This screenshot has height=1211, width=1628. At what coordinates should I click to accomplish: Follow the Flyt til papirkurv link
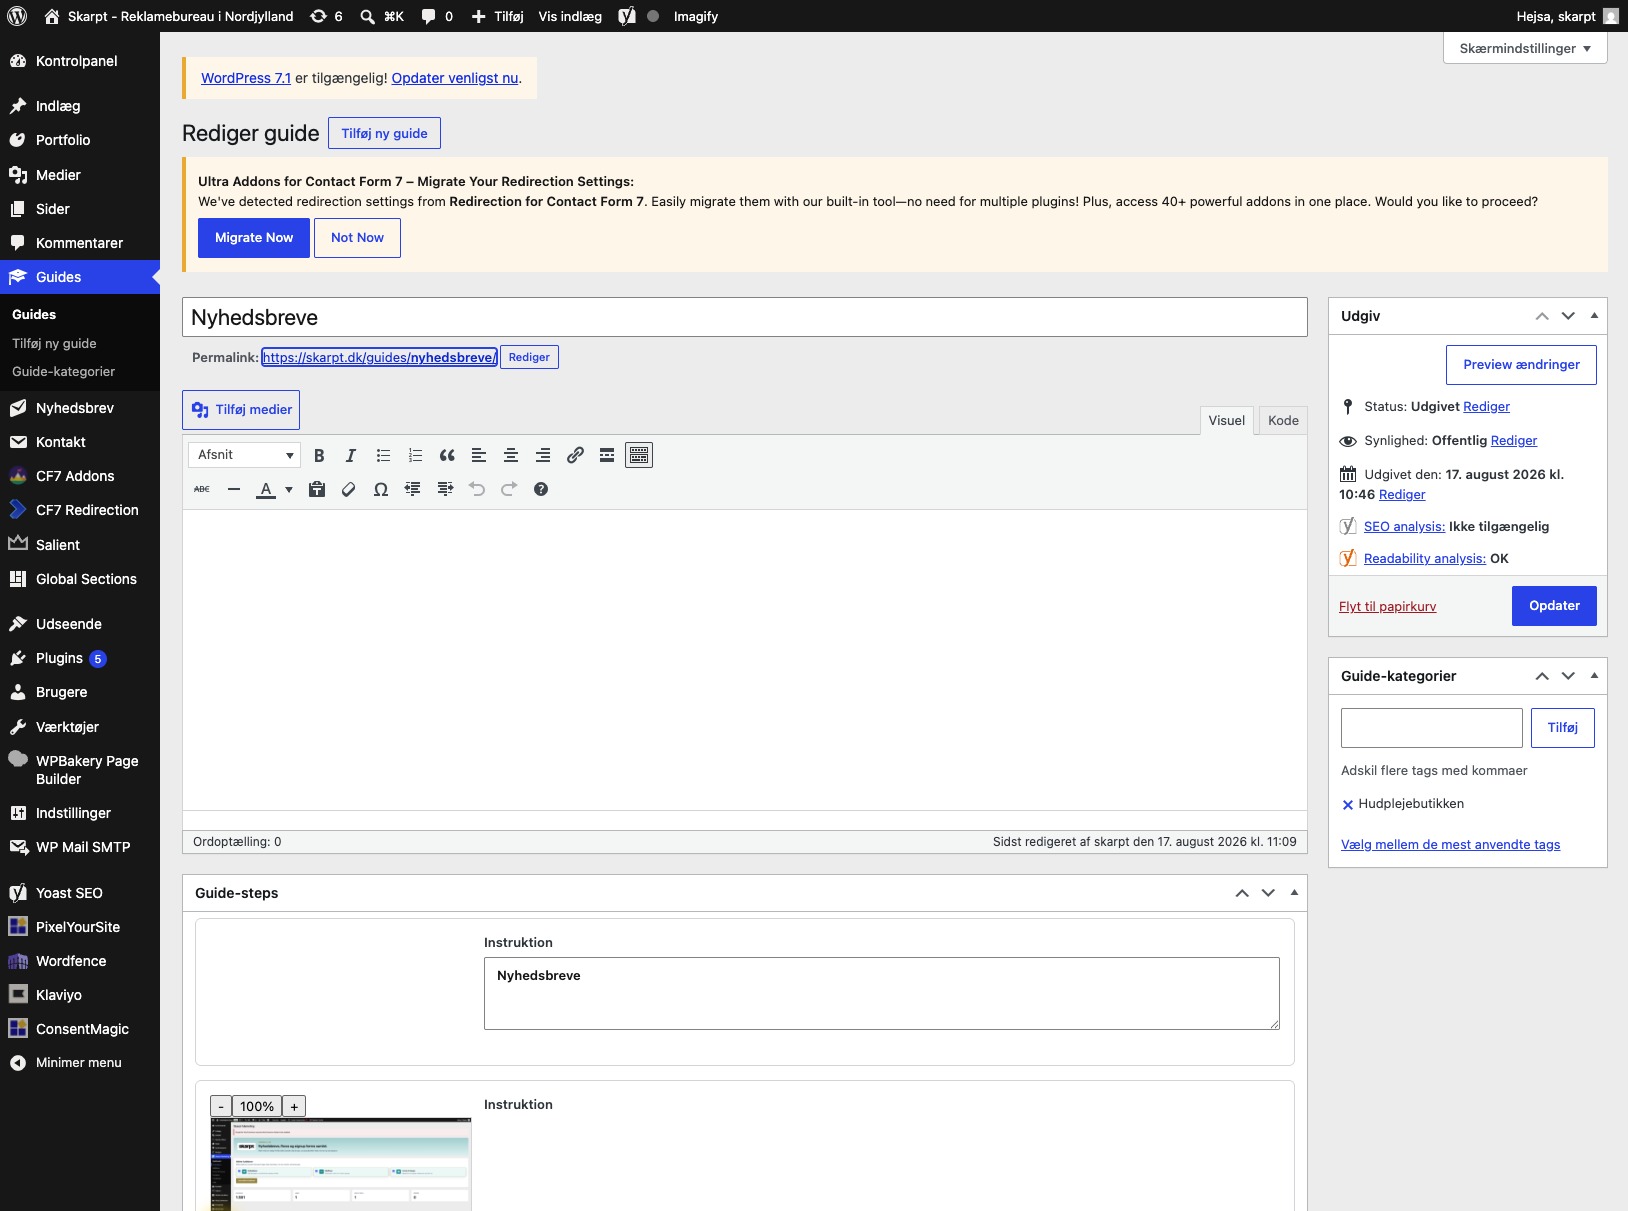tap(1387, 606)
